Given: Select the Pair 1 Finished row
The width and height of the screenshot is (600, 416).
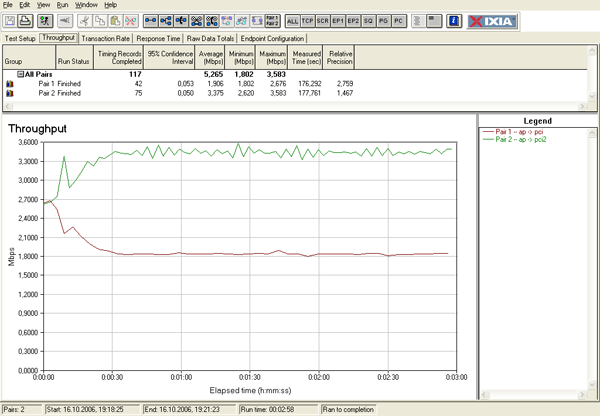Looking at the screenshot, I should click(x=295, y=83).
